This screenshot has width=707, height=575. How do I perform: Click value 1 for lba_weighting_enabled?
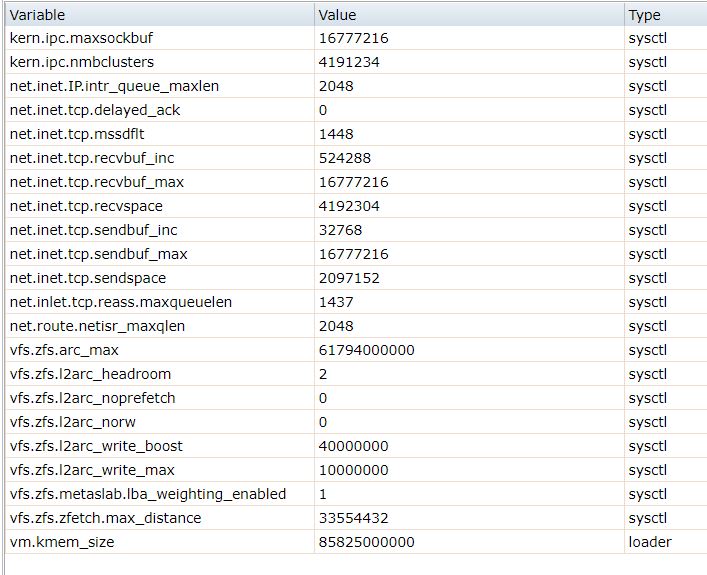click(323, 494)
